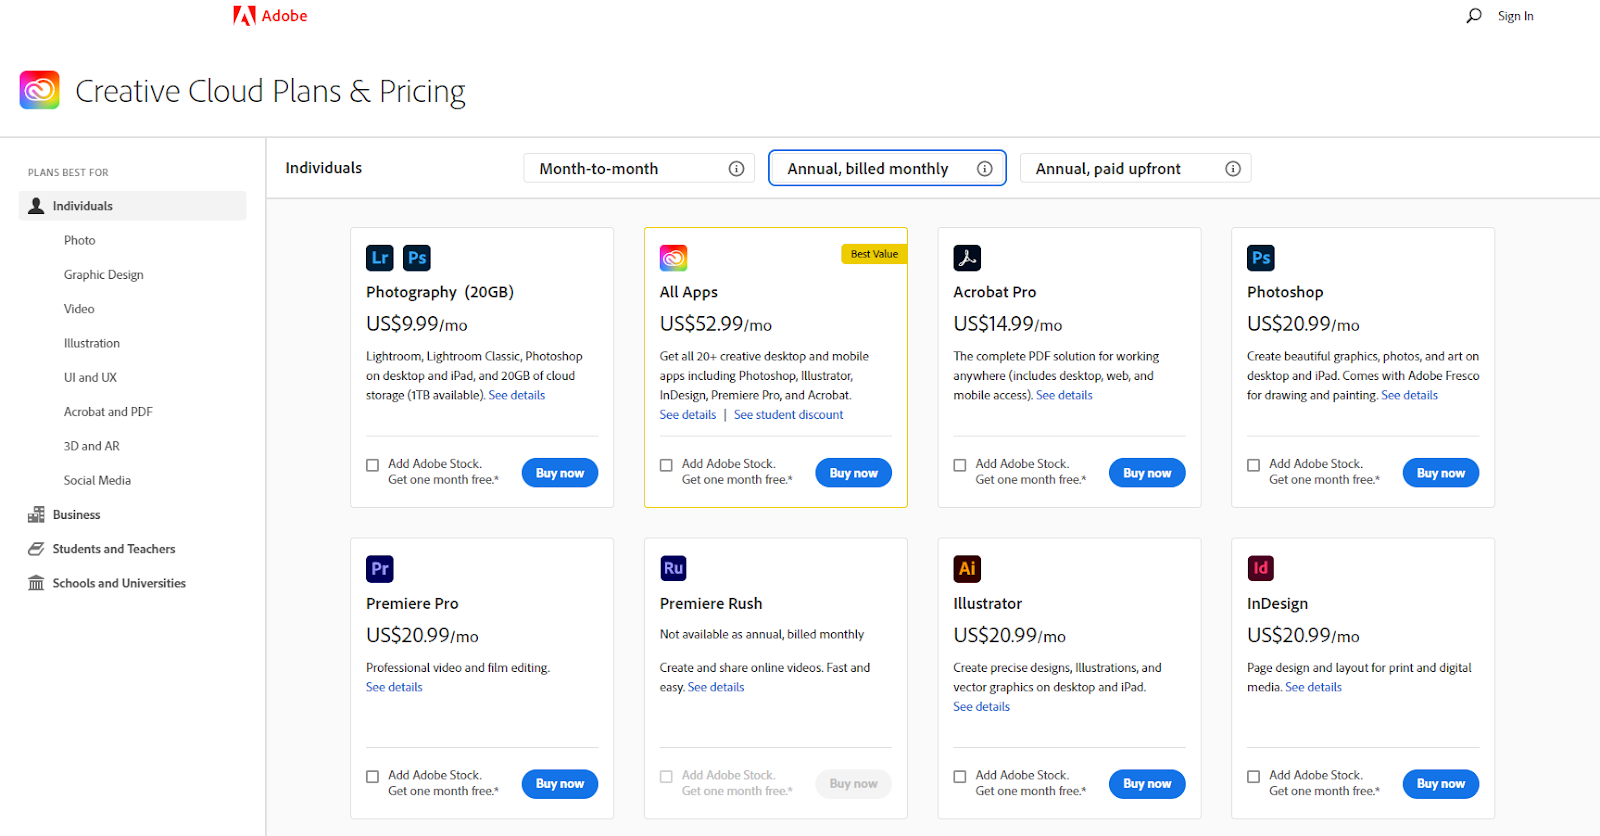Open See details for Acrobat Pro
The width and height of the screenshot is (1600, 836).
pyautogui.click(x=1064, y=395)
